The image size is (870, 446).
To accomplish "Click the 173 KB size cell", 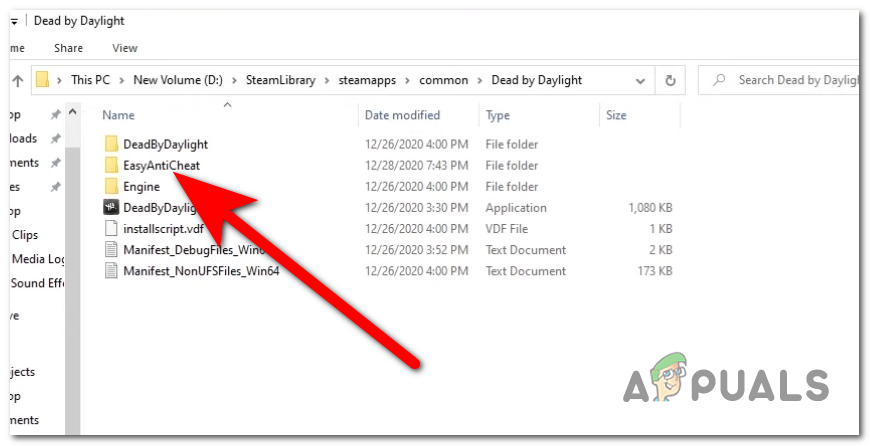I will coord(655,271).
